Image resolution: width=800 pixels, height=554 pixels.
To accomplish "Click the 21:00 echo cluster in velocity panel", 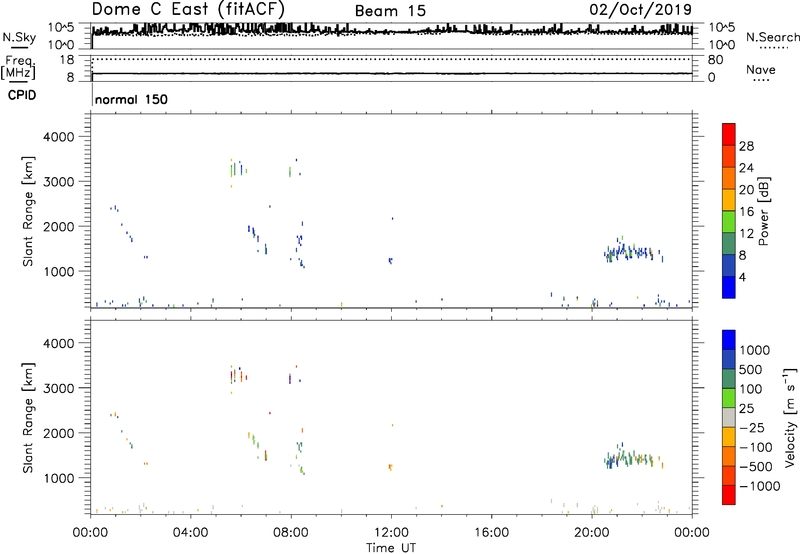I will click(633, 457).
